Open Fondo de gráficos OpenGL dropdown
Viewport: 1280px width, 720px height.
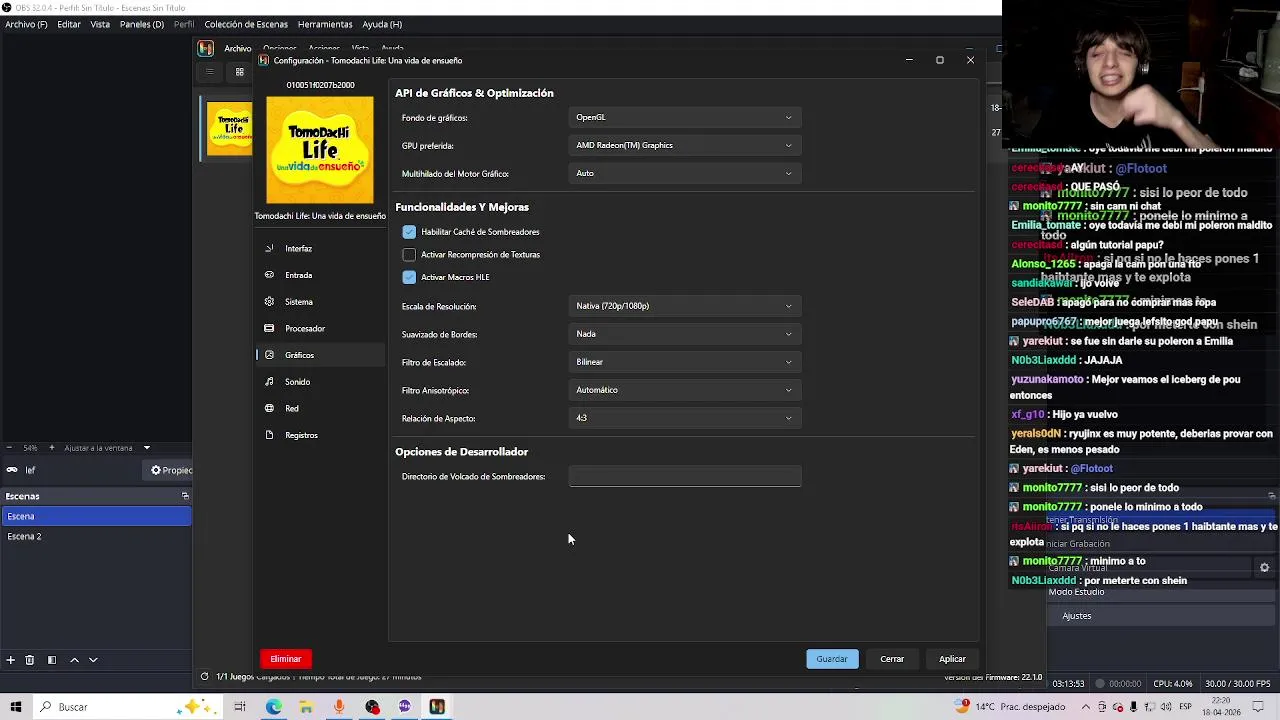tap(684, 118)
